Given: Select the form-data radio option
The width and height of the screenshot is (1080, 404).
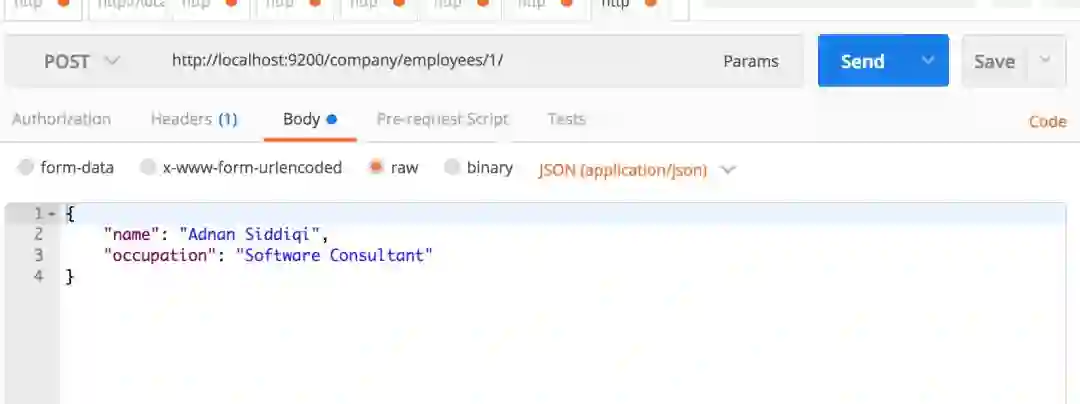Looking at the screenshot, I should (x=25, y=167).
